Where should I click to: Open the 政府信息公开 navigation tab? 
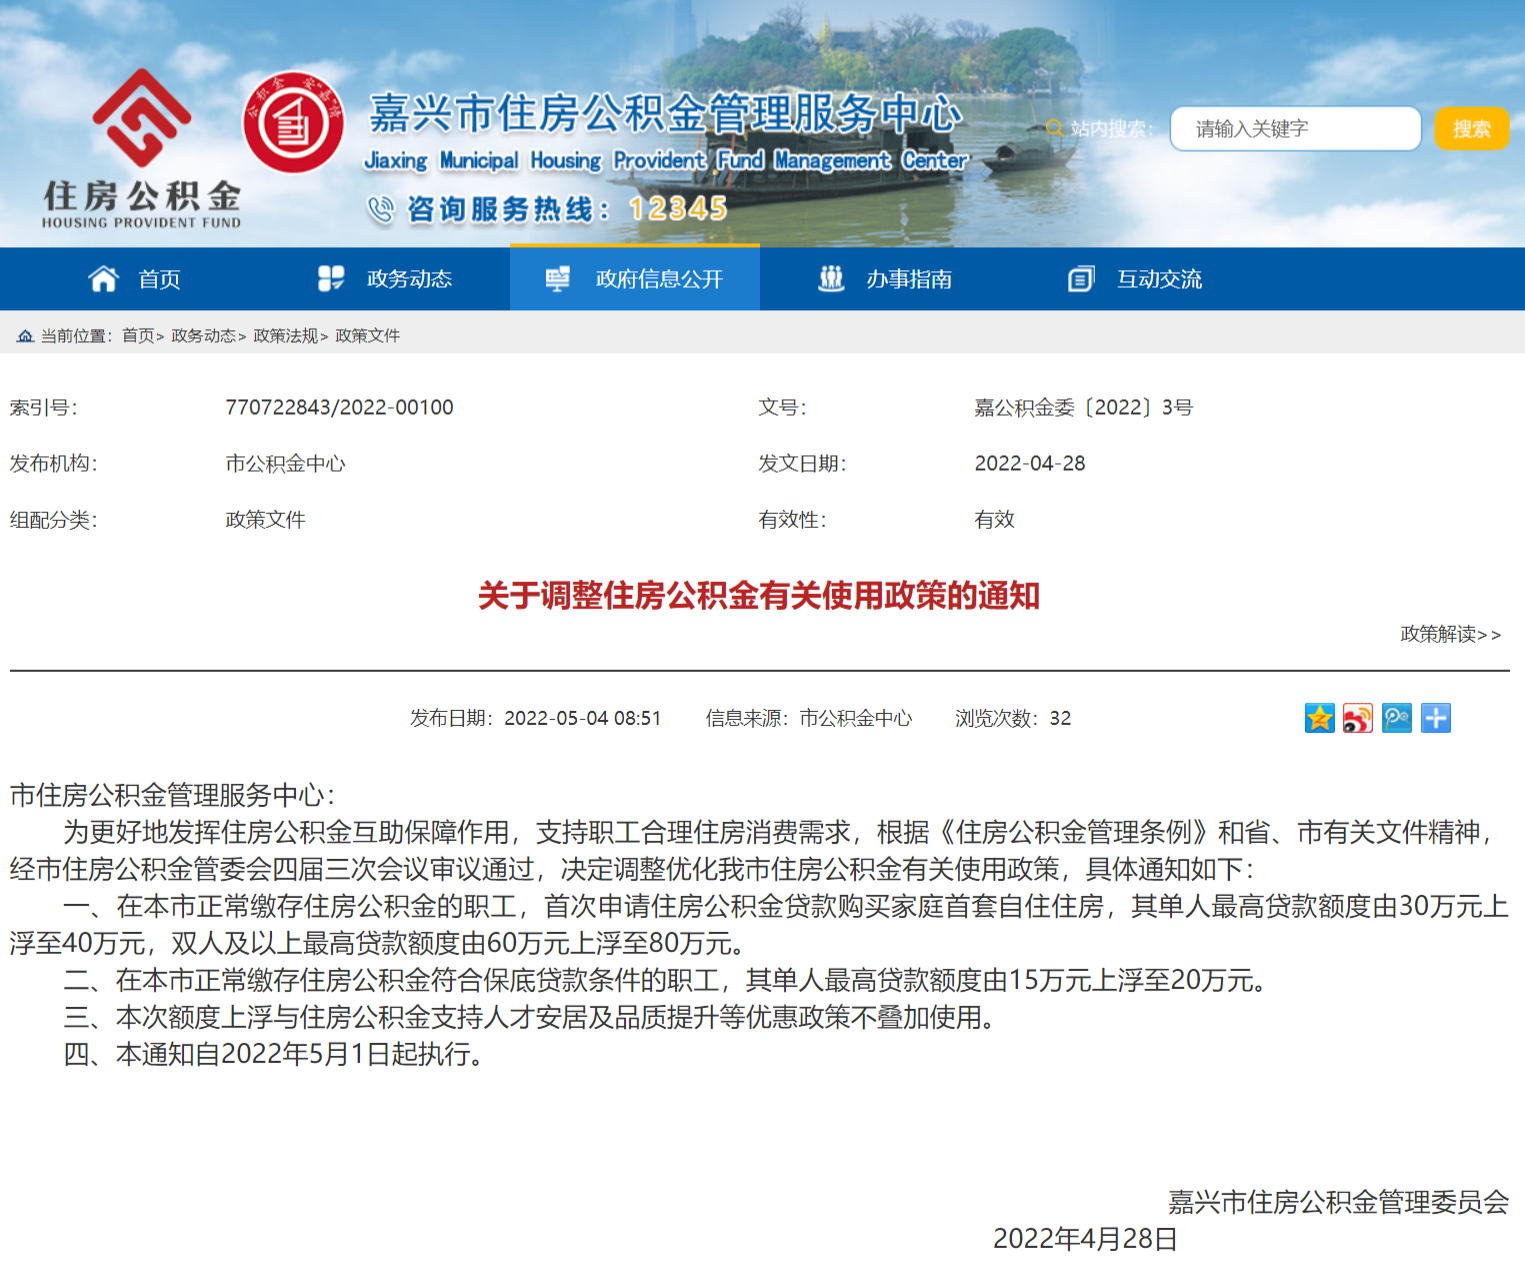pyautogui.click(x=635, y=279)
